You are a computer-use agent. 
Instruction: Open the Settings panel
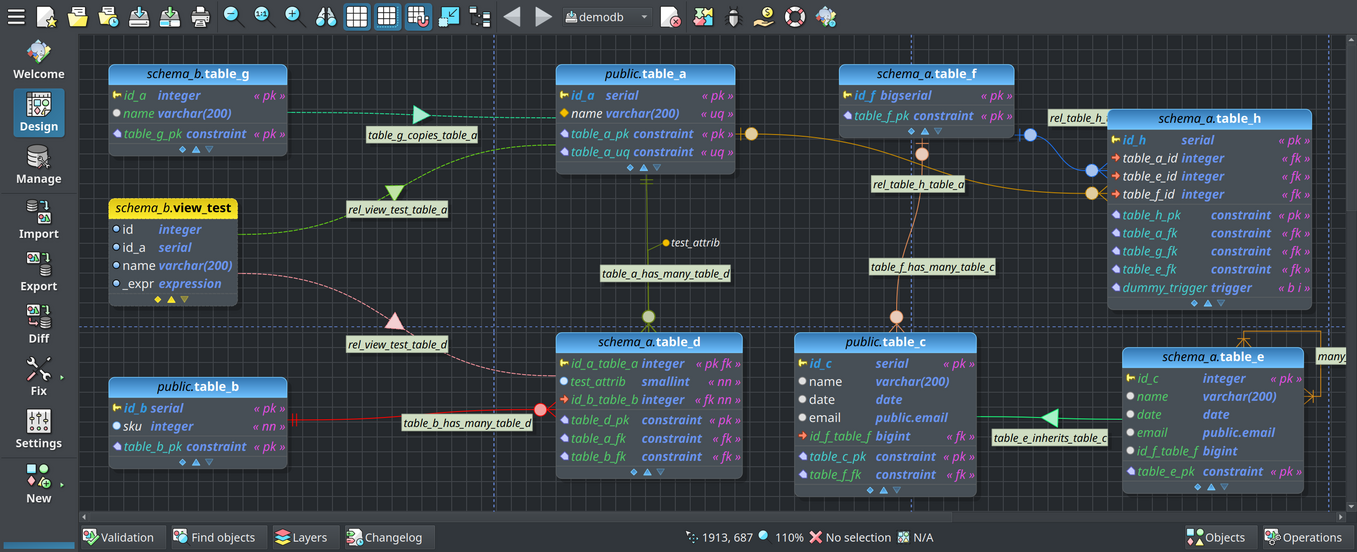point(38,429)
